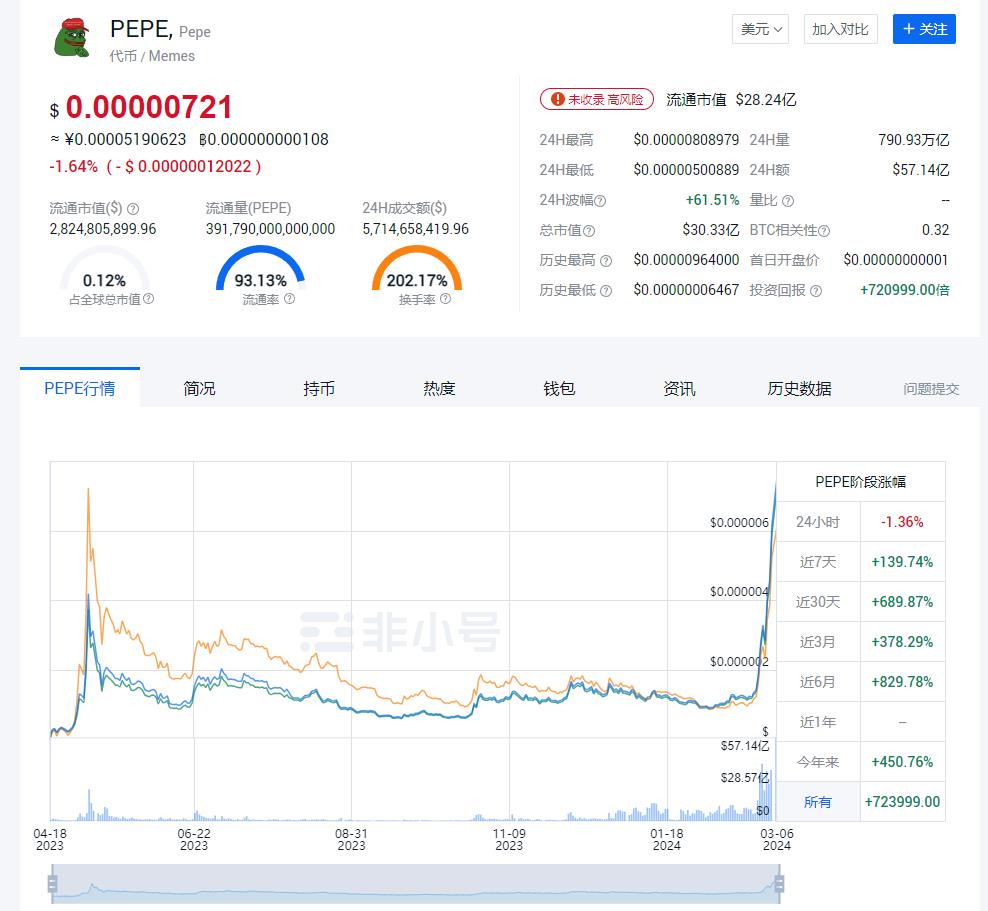
Task: Click the all-time high $0.00000964000
Action: (686, 260)
